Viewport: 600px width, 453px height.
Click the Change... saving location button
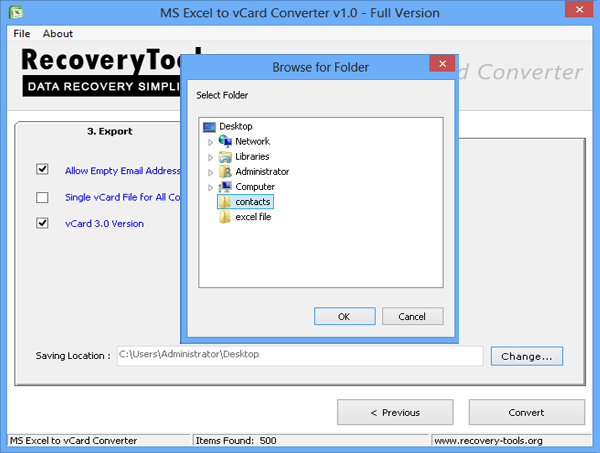pyautogui.click(x=527, y=356)
